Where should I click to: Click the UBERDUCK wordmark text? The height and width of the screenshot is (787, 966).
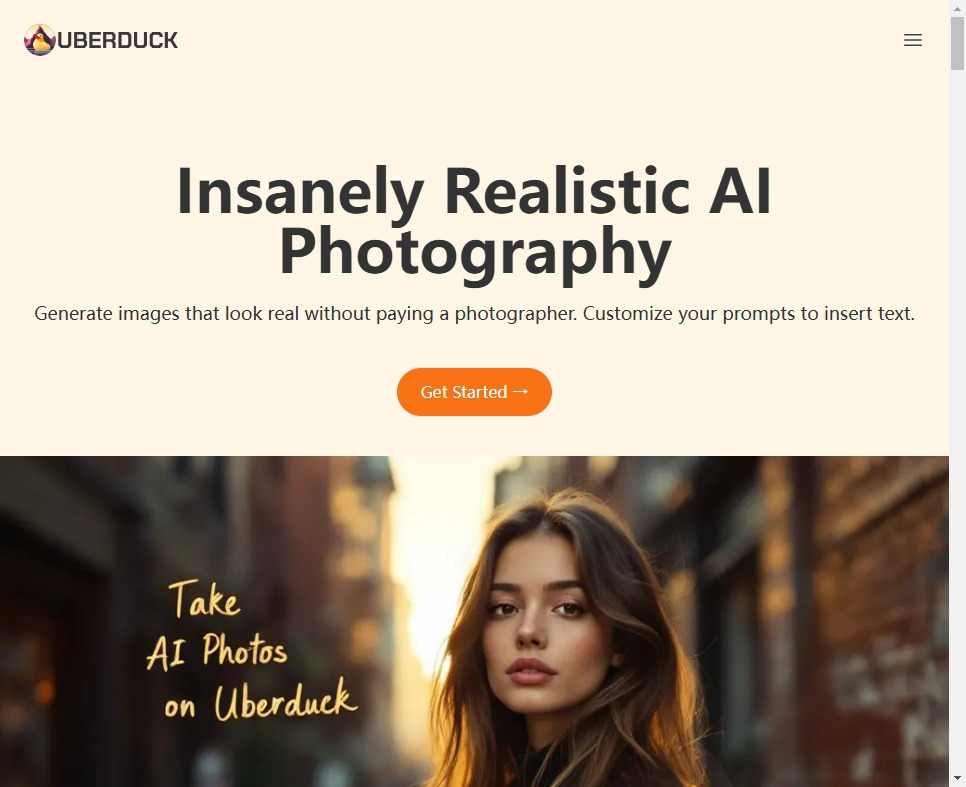point(118,40)
